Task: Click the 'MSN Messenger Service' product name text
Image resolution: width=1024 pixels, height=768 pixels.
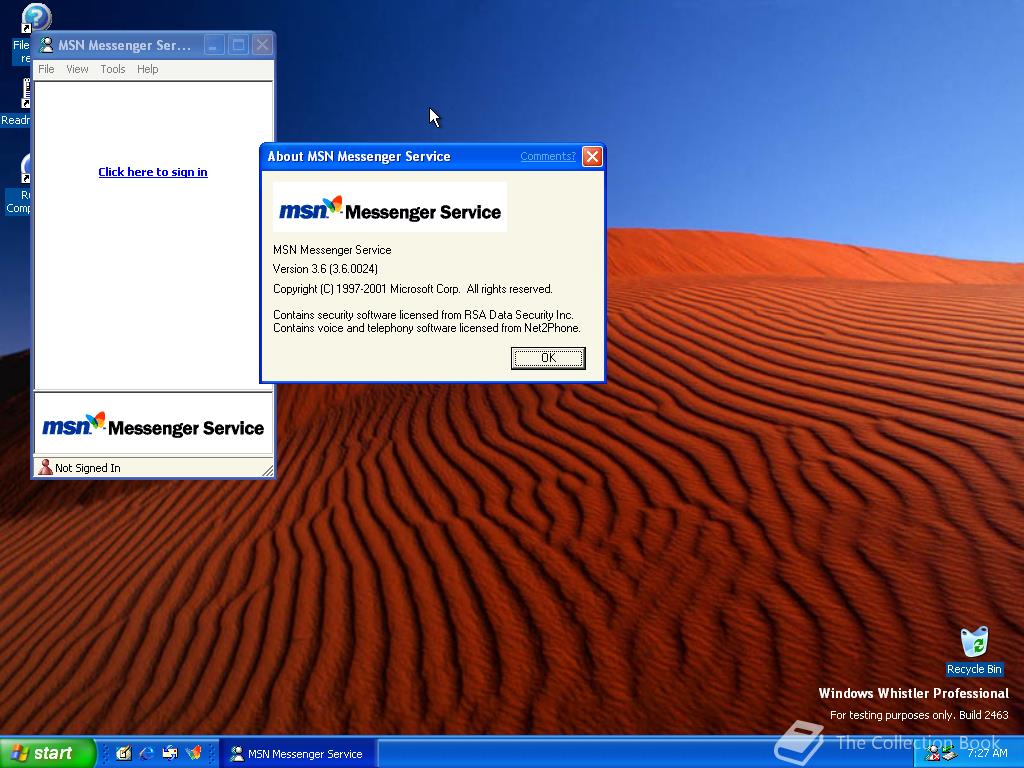Action: point(332,249)
